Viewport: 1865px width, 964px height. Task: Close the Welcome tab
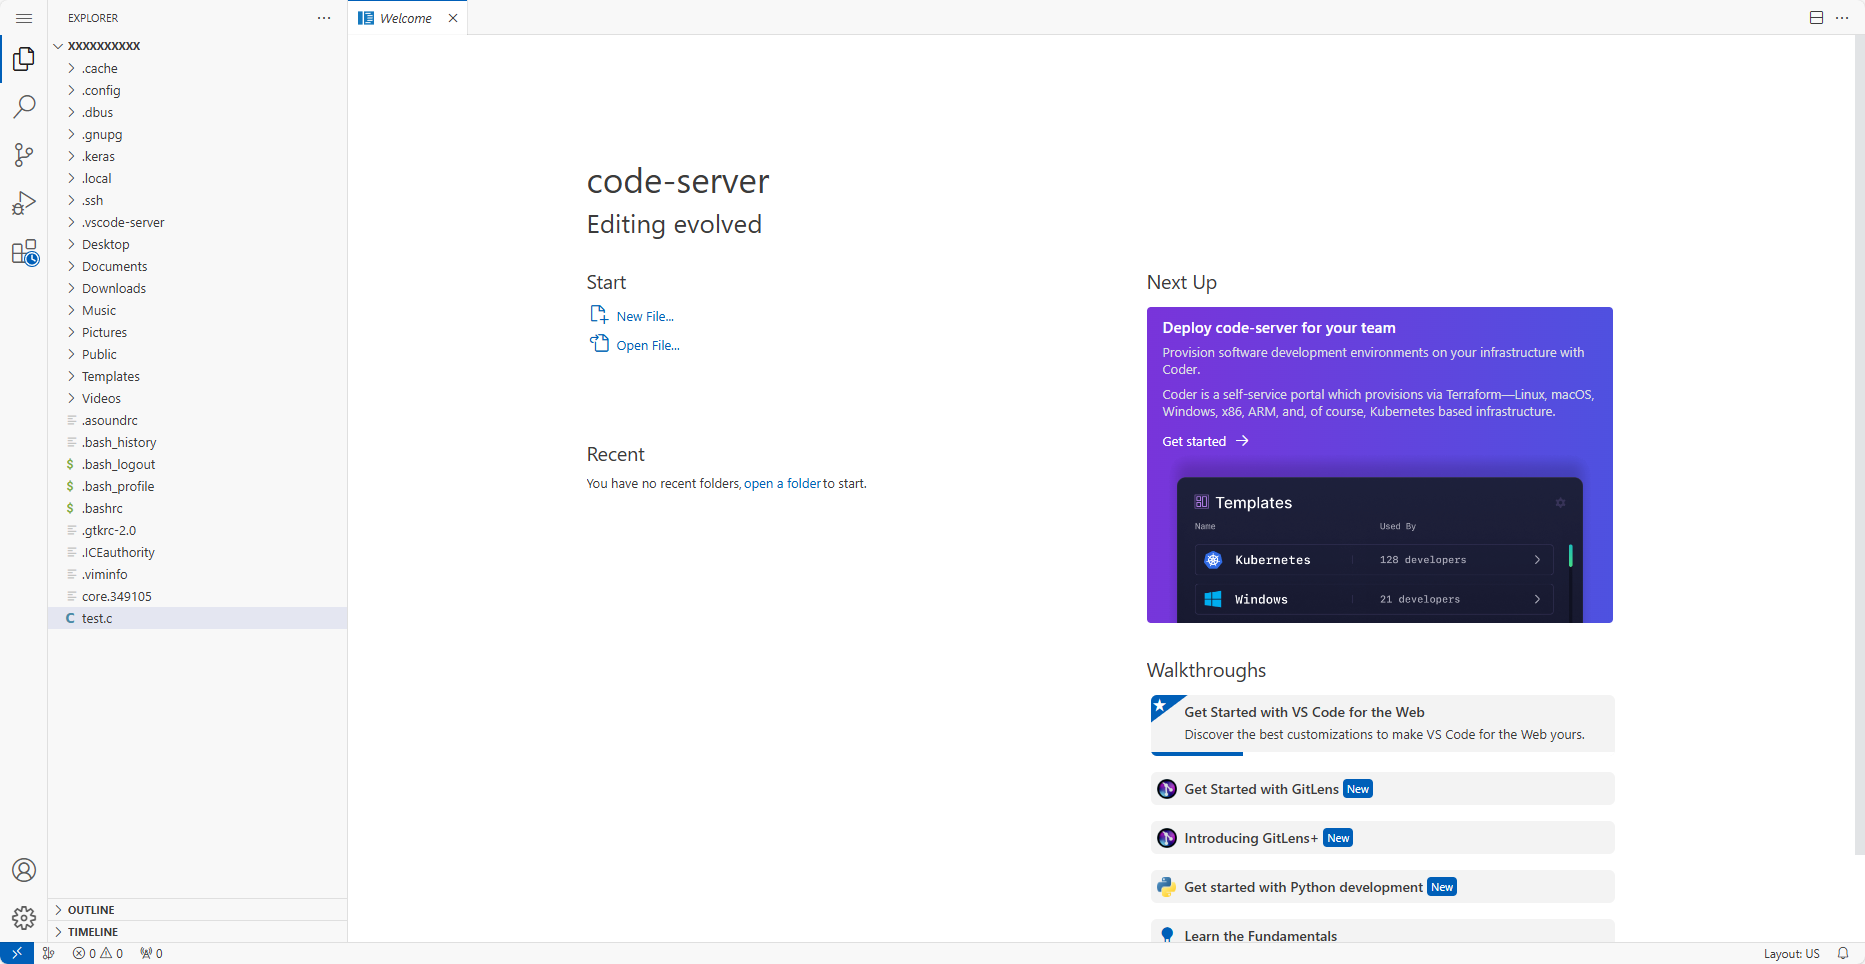(453, 18)
